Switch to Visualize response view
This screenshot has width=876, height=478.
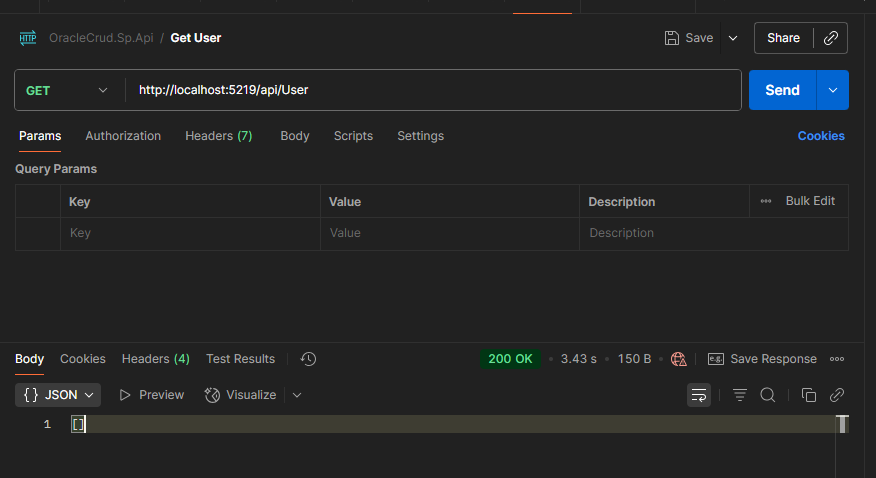[x=241, y=395]
